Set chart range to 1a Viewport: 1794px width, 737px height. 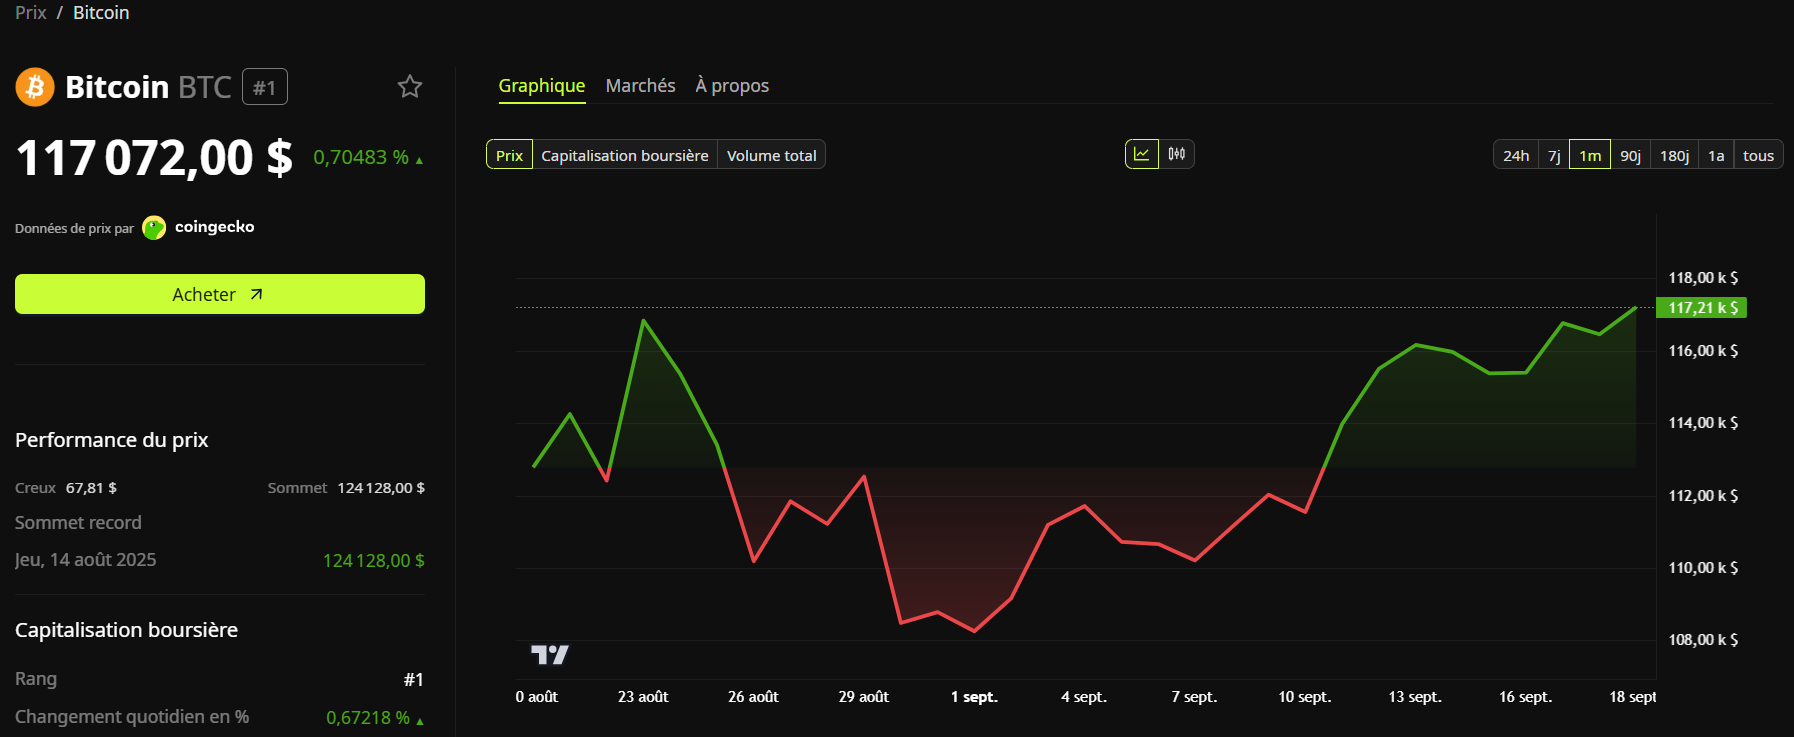[1716, 155]
